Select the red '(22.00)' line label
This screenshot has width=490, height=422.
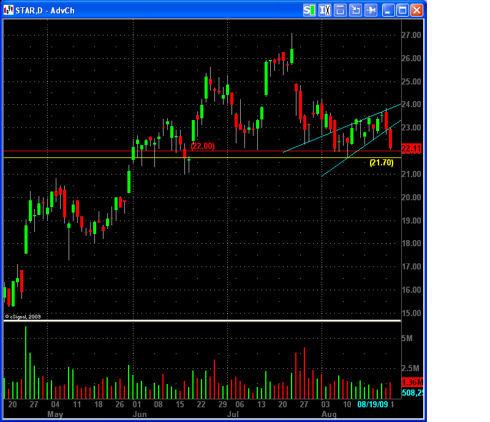203,146
